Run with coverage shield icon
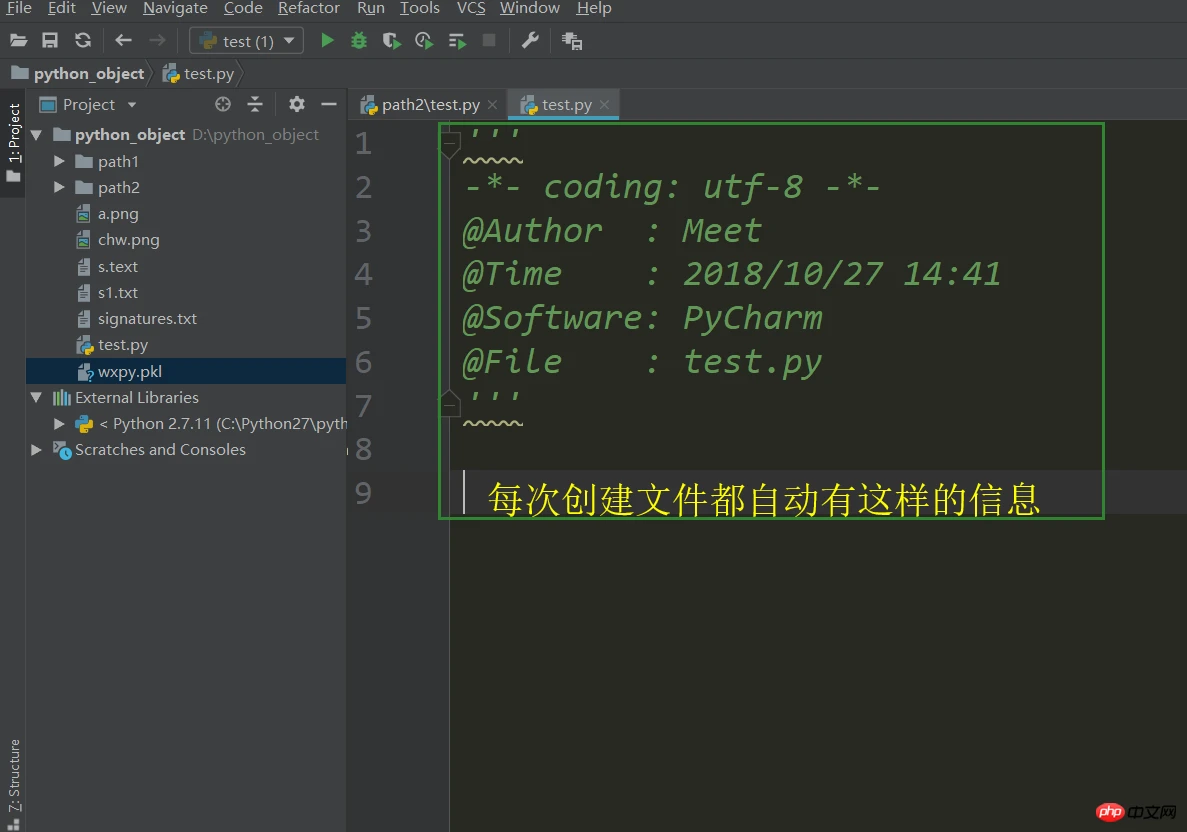1187x832 pixels. tap(391, 41)
